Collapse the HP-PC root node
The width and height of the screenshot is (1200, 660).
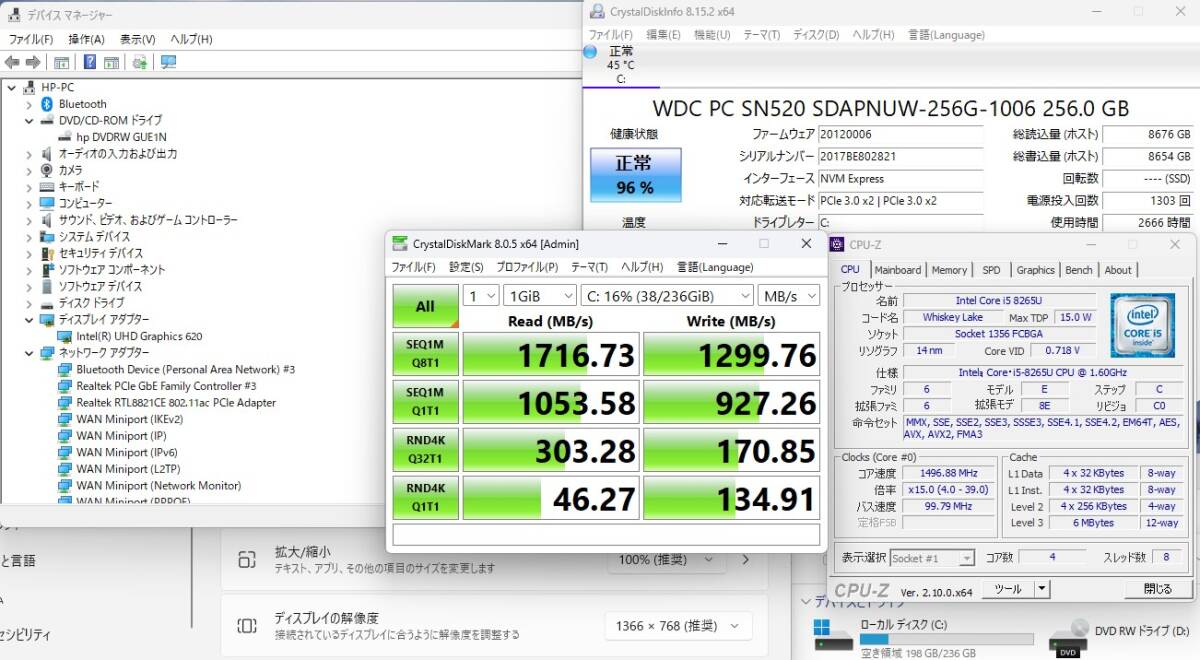click(x=10, y=87)
